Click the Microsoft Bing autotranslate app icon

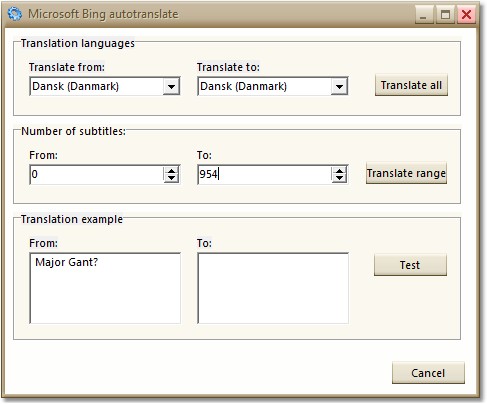(x=15, y=14)
